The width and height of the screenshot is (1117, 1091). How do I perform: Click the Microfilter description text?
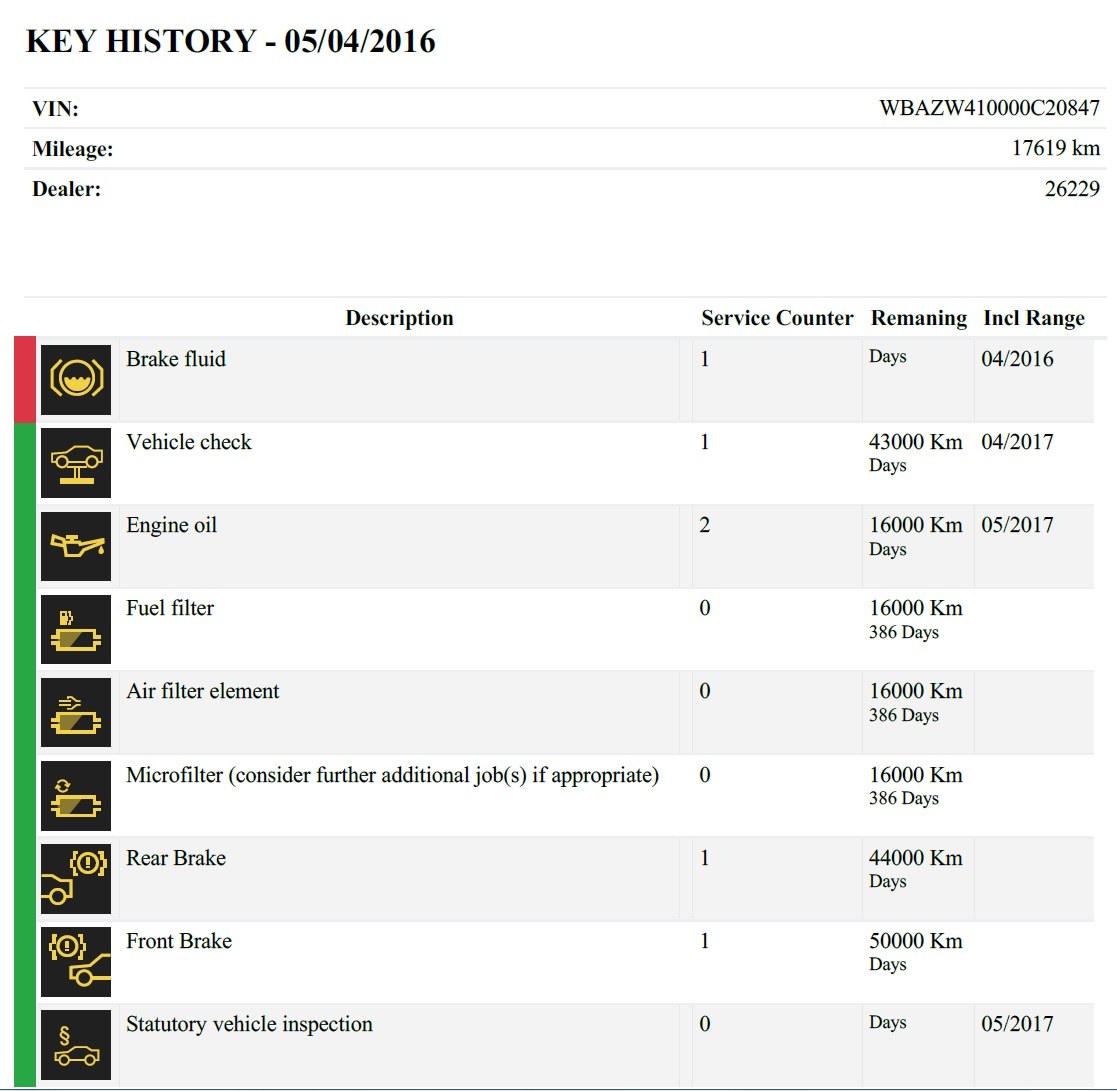point(392,775)
